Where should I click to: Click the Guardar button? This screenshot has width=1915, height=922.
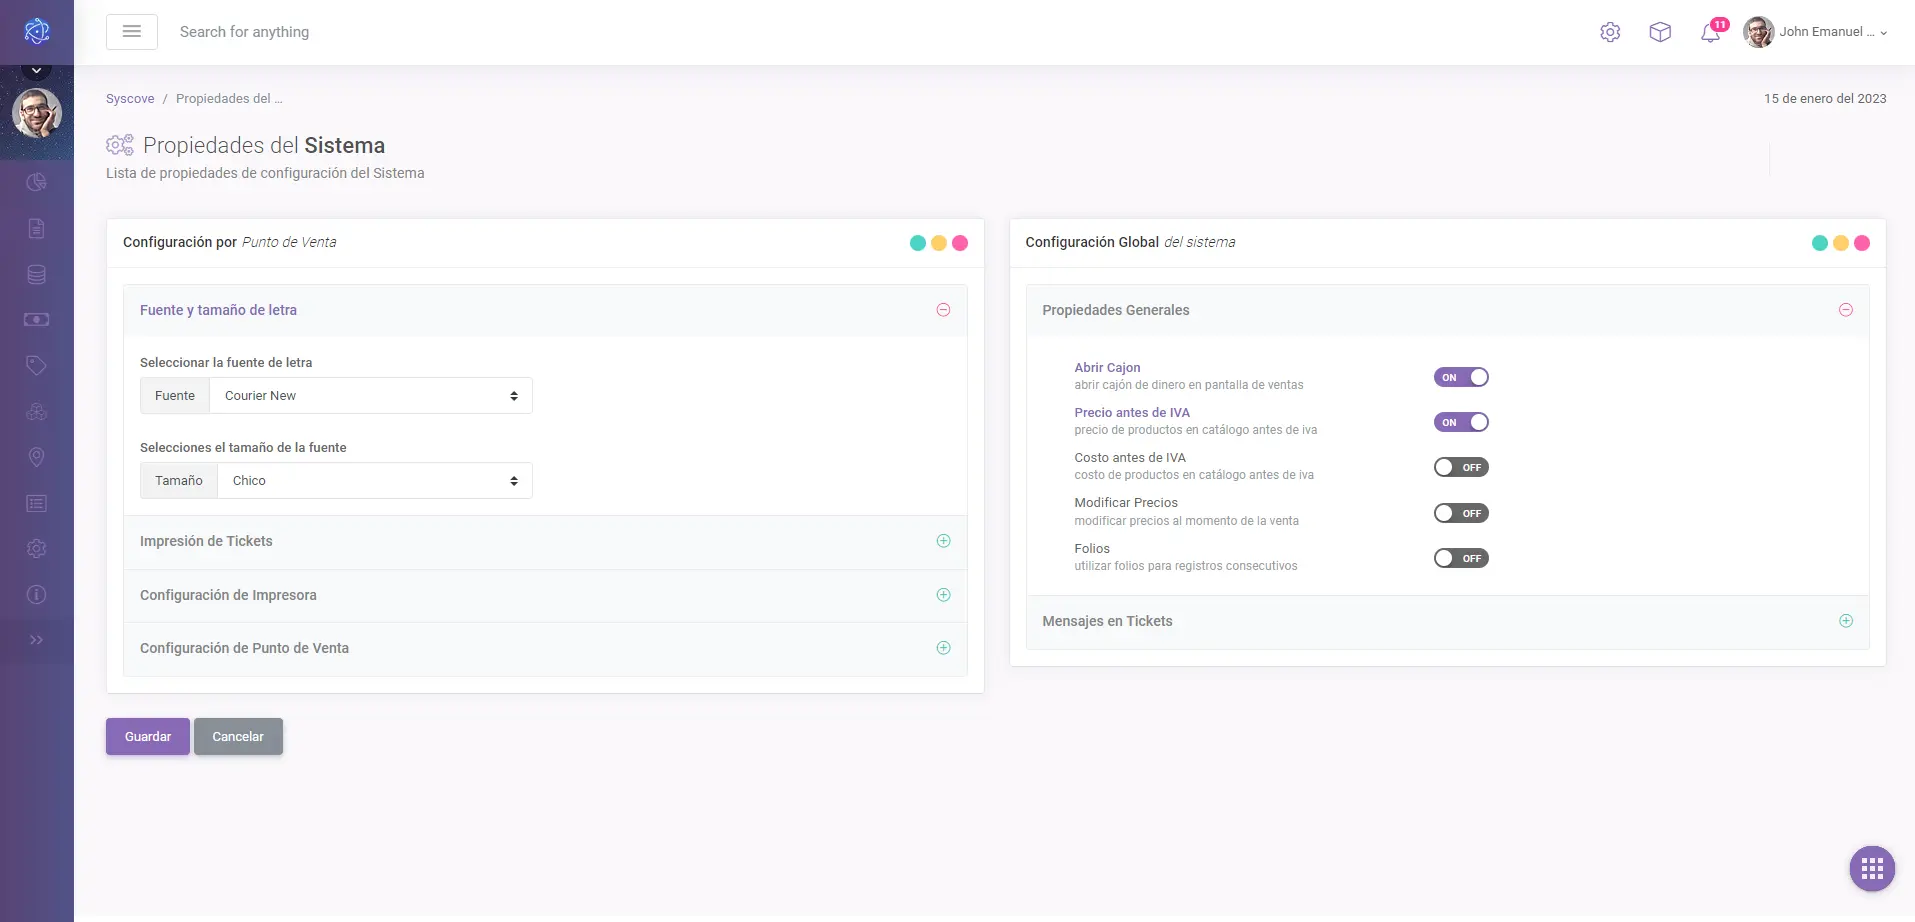(x=148, y=736)
